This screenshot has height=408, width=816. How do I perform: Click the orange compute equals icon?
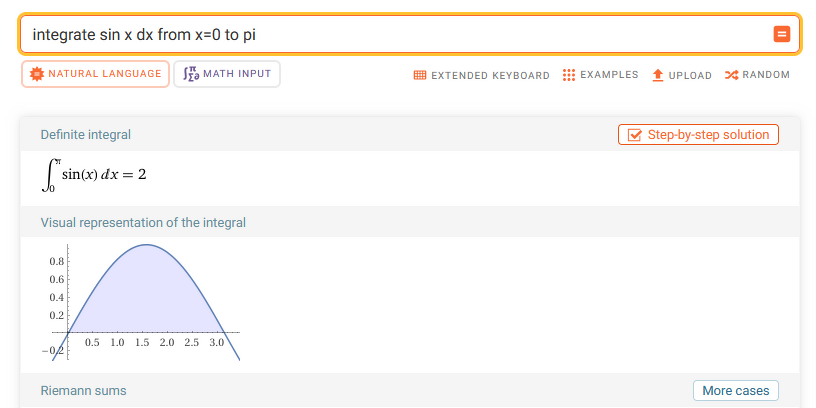[x=782, y=35]
